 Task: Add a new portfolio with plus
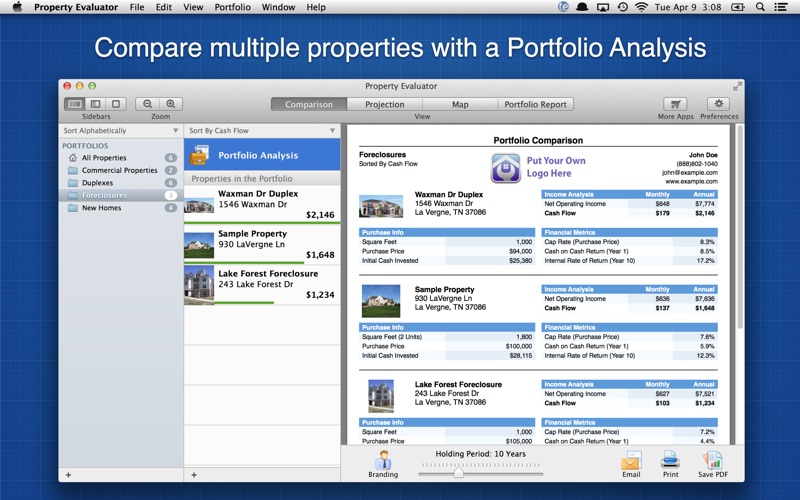pos(68,475)
